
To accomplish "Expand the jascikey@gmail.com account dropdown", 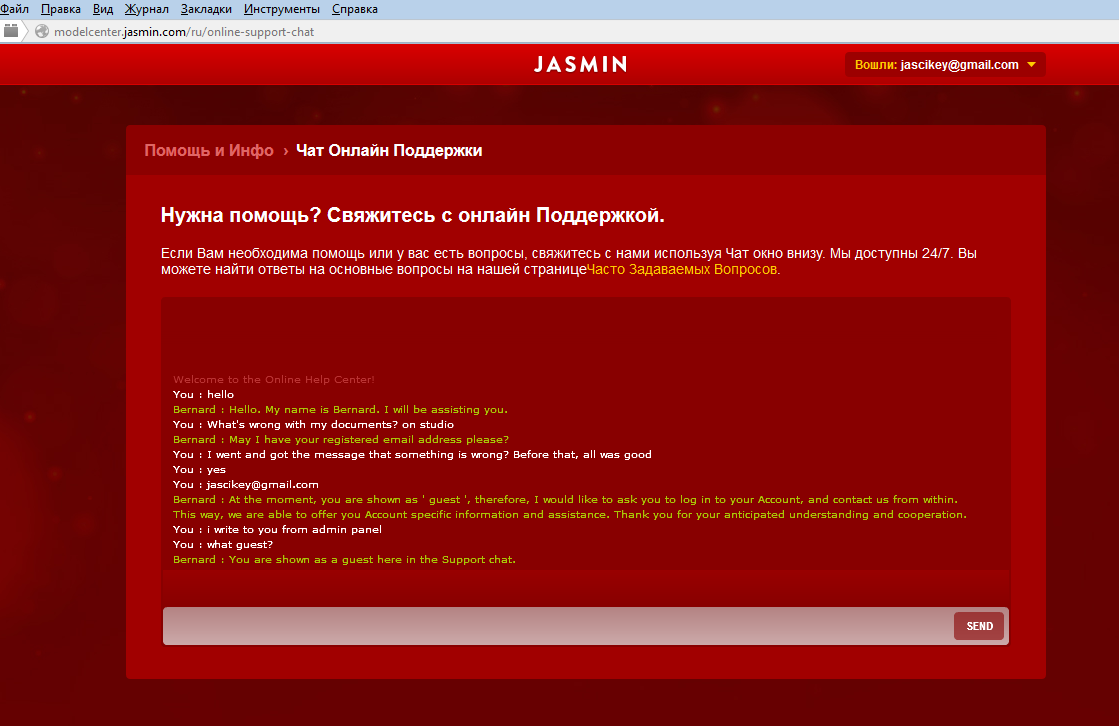I will coord(945,65).
